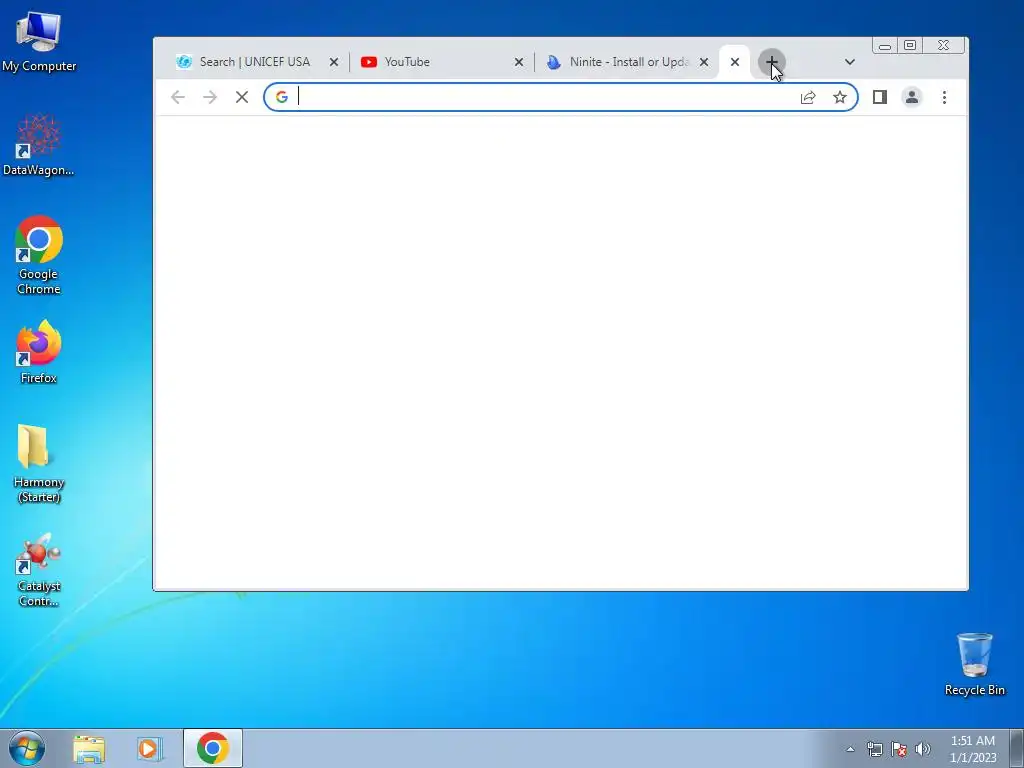Select the Catalyst Control desktop shortcut

pos(39,570)
